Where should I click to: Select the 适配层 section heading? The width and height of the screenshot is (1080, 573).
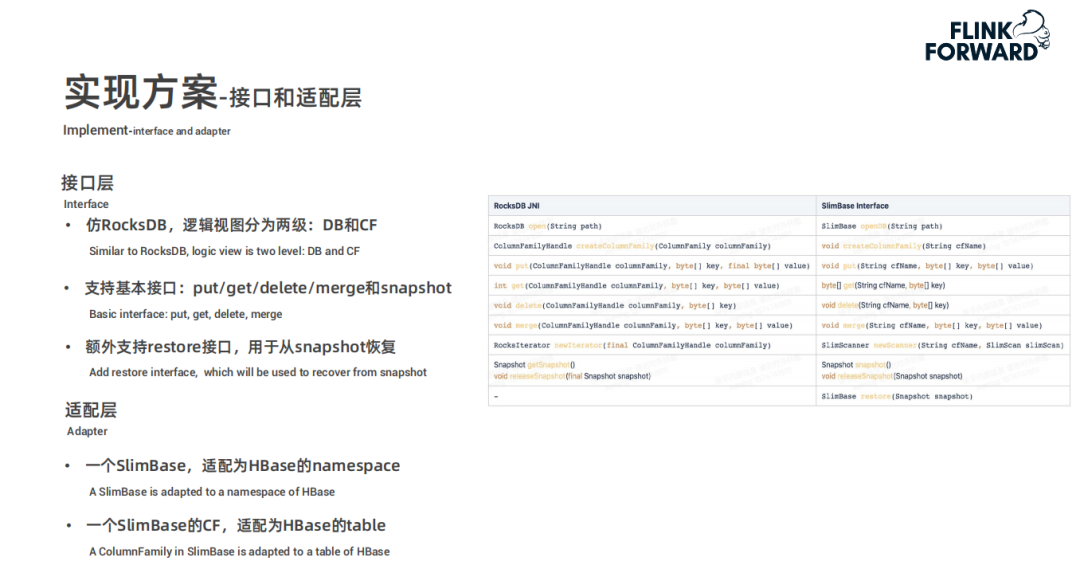91,410
